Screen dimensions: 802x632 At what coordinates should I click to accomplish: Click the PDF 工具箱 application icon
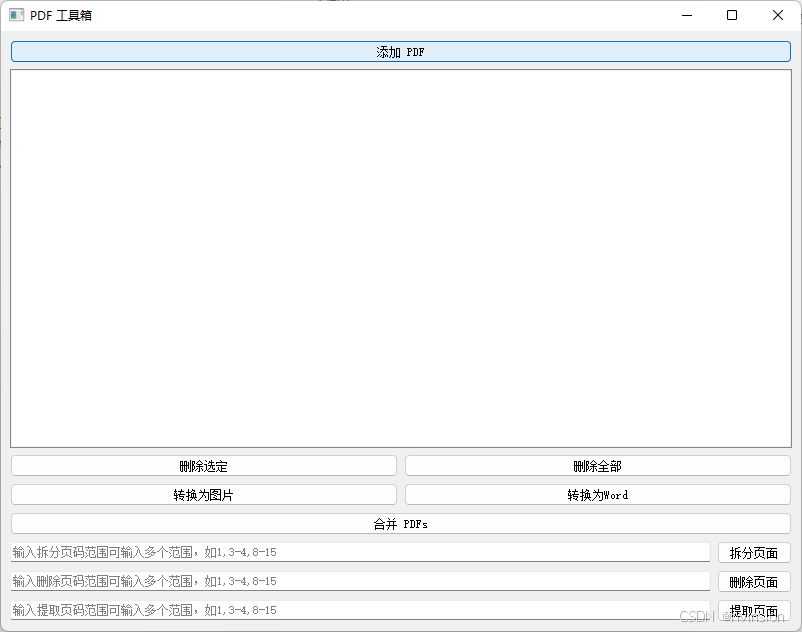coord(18,15)
